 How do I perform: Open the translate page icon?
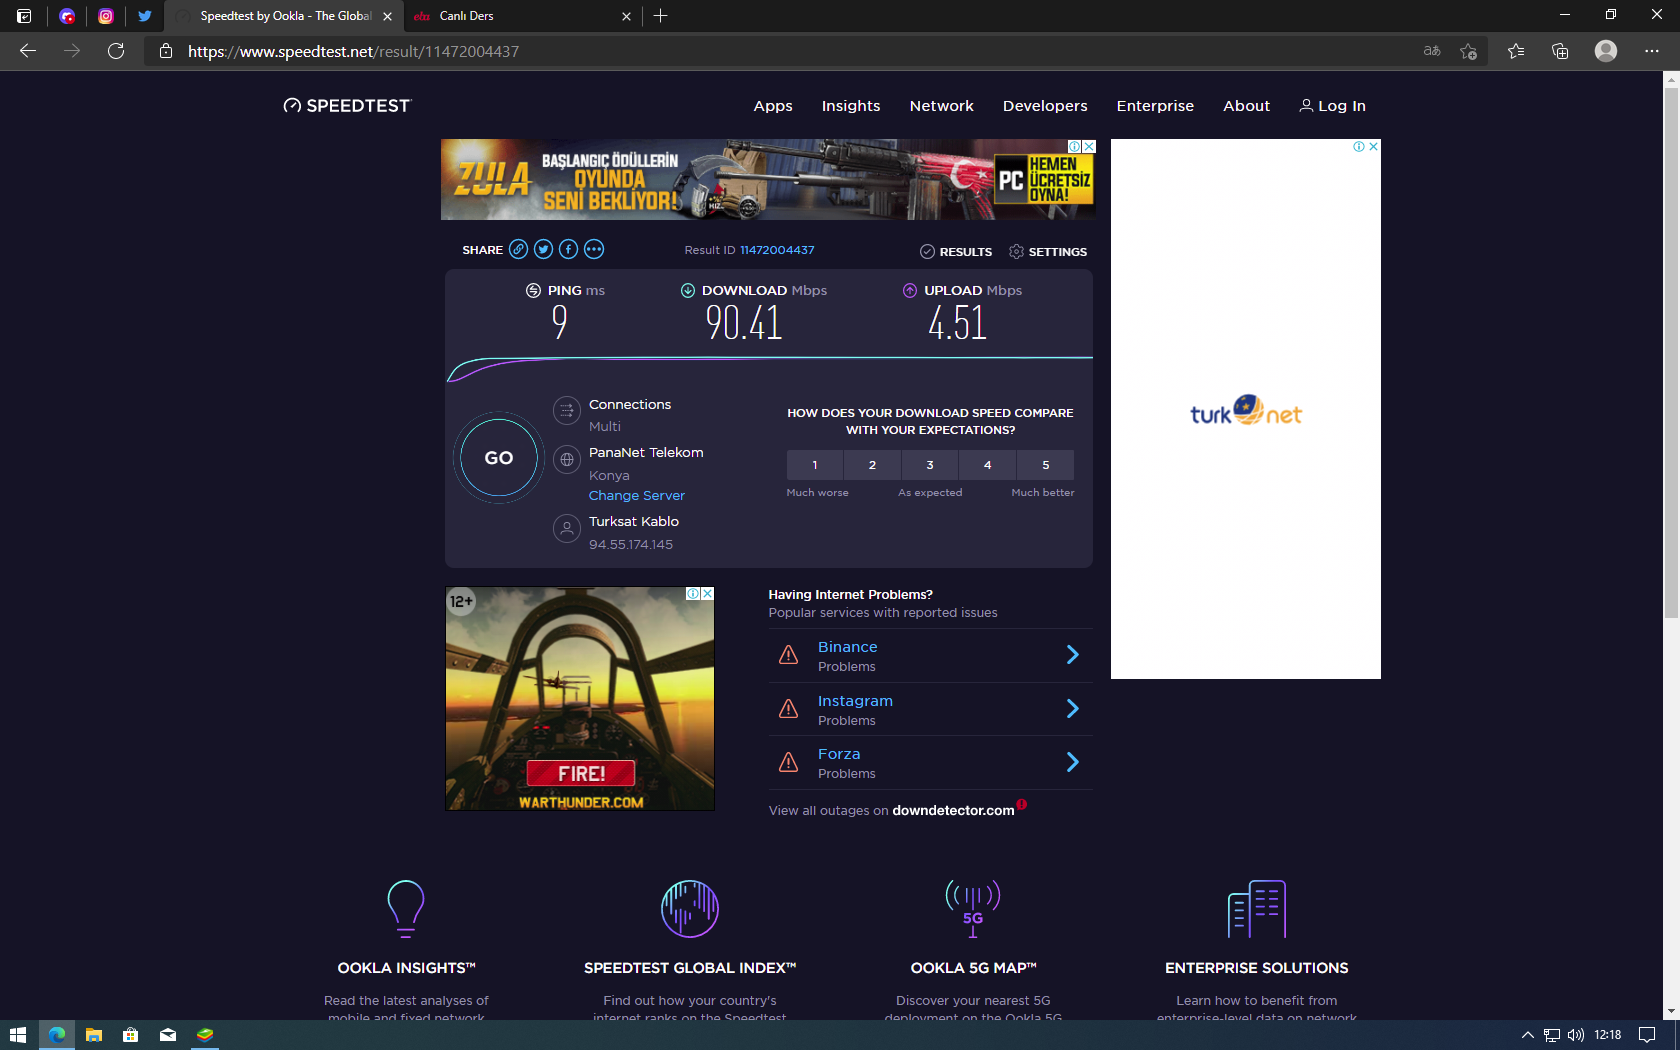coord(1432,51)
